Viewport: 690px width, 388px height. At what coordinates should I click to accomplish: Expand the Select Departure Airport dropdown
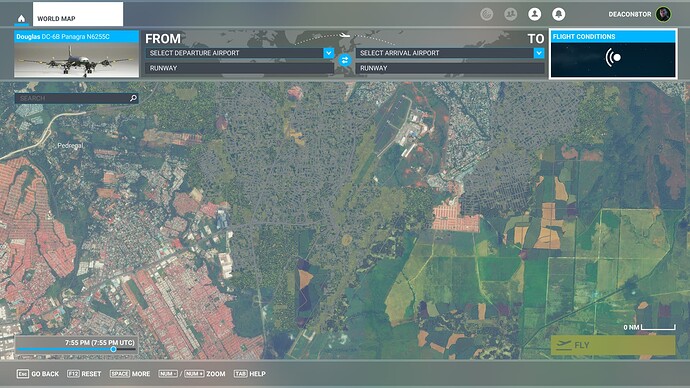(x=329, y=53)
